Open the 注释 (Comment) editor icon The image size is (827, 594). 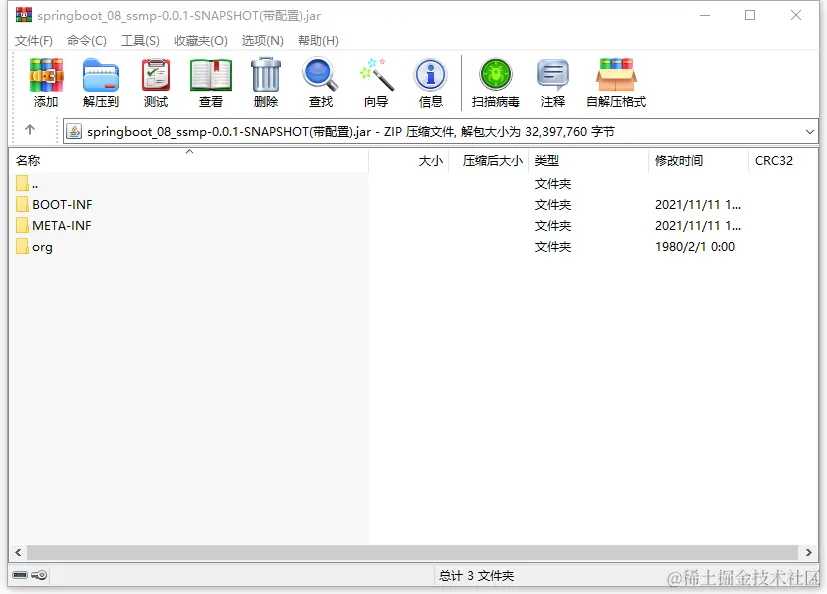[x=552, y=82]
